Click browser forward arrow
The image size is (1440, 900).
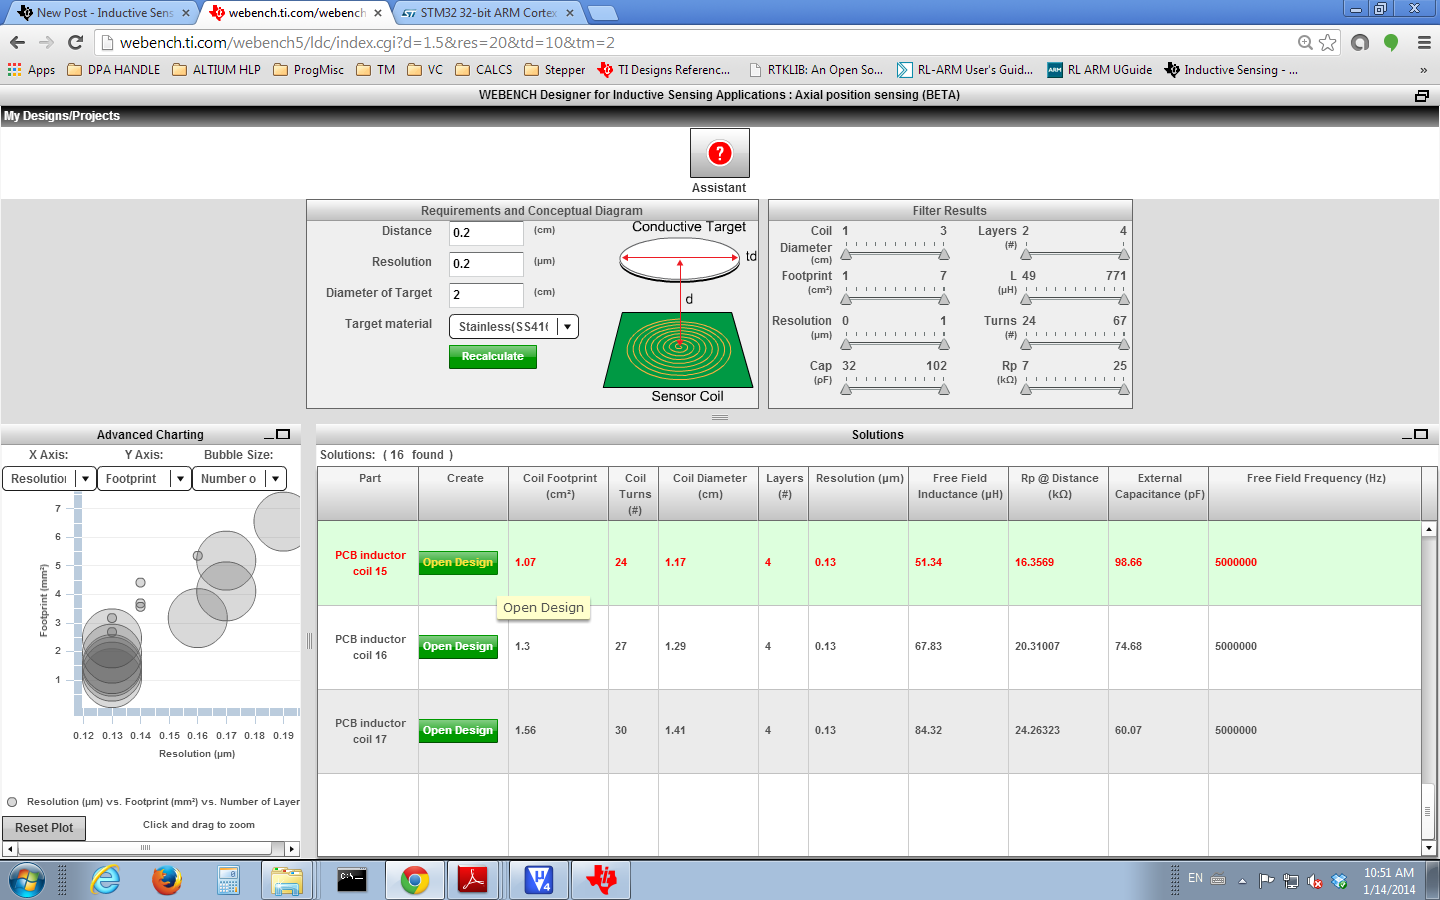tap(46, 42)
